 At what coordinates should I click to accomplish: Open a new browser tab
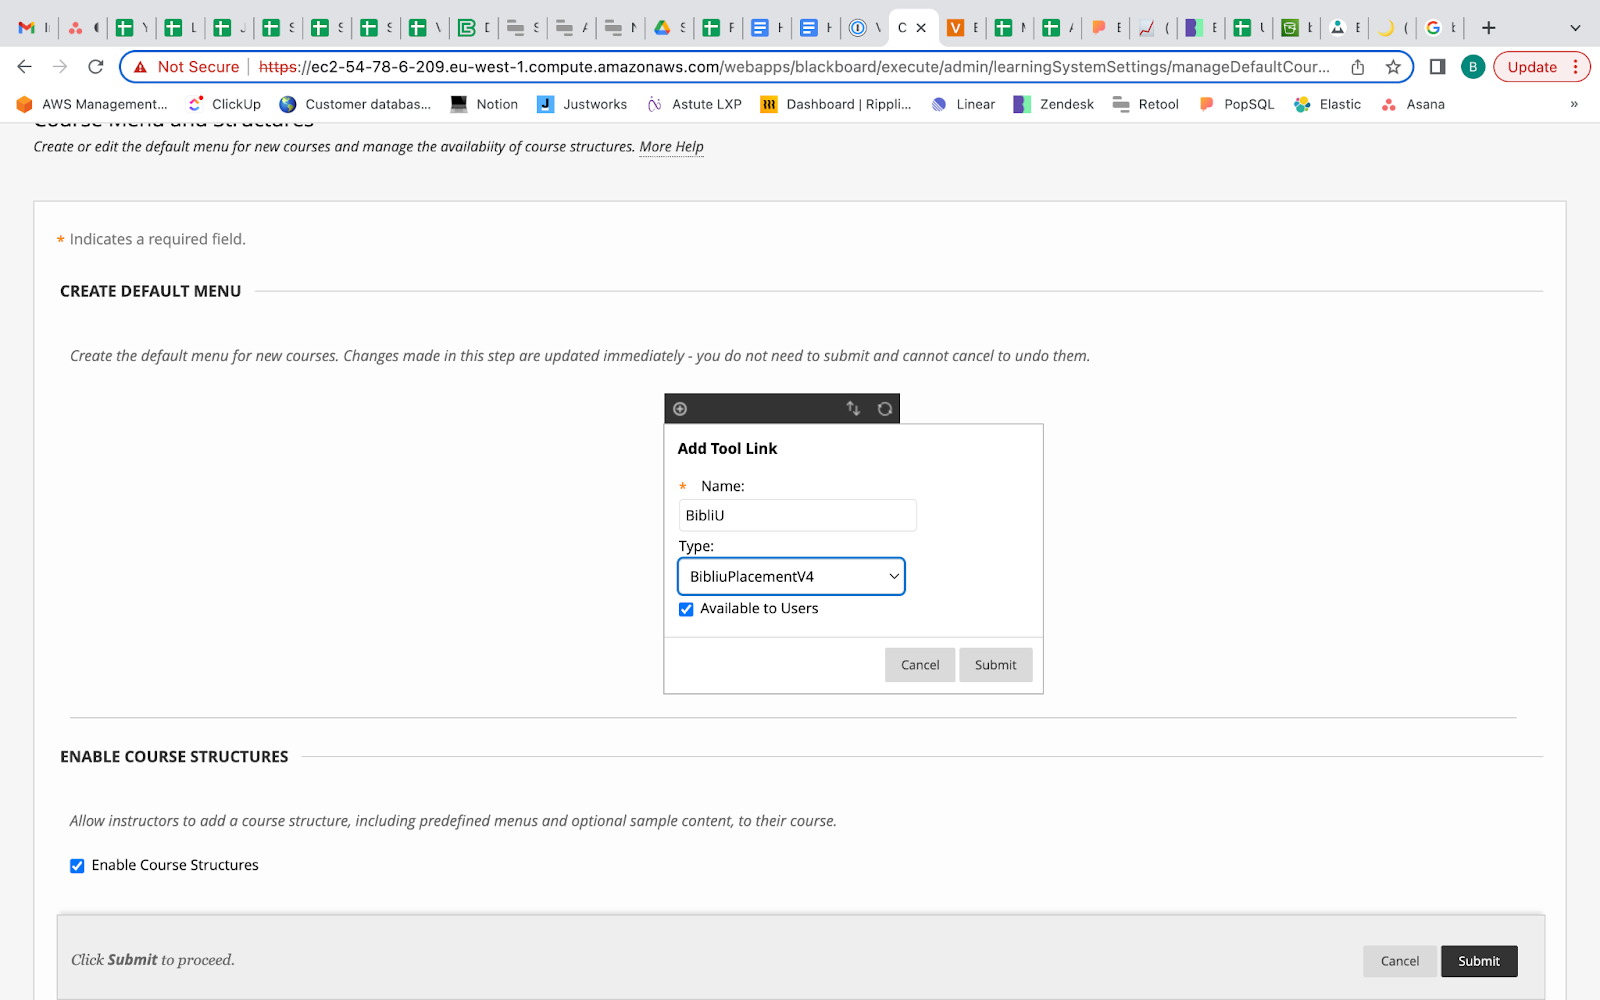tap(1488, 28)
